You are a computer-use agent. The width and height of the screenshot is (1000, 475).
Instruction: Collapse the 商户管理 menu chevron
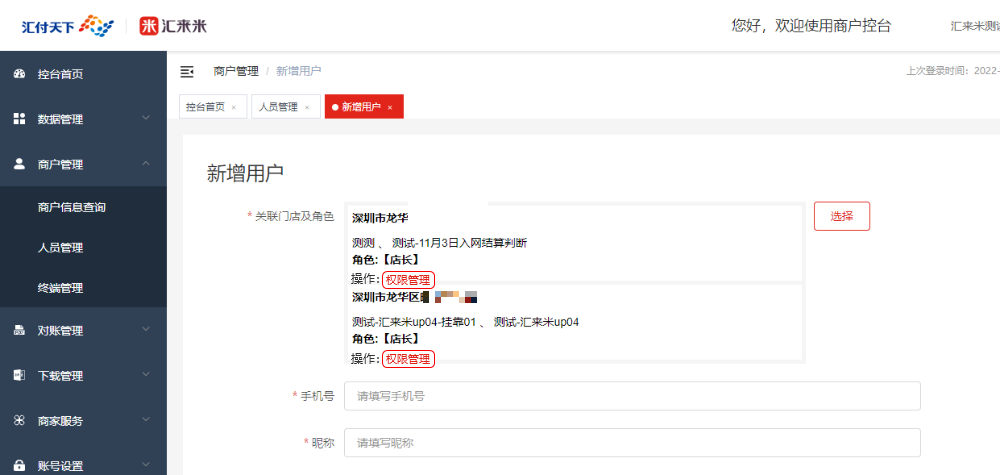tap(146, 163)
